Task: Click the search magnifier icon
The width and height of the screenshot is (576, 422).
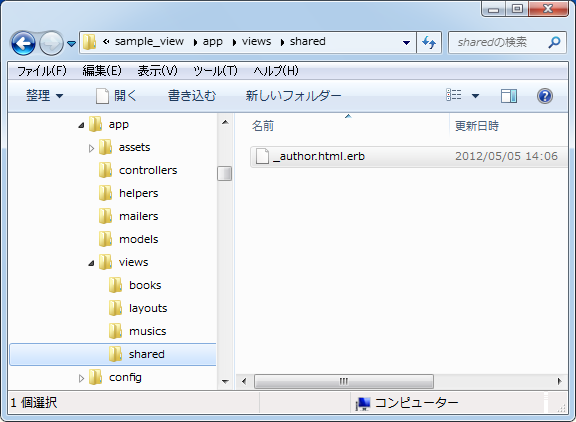Action: tap(554, 42)
